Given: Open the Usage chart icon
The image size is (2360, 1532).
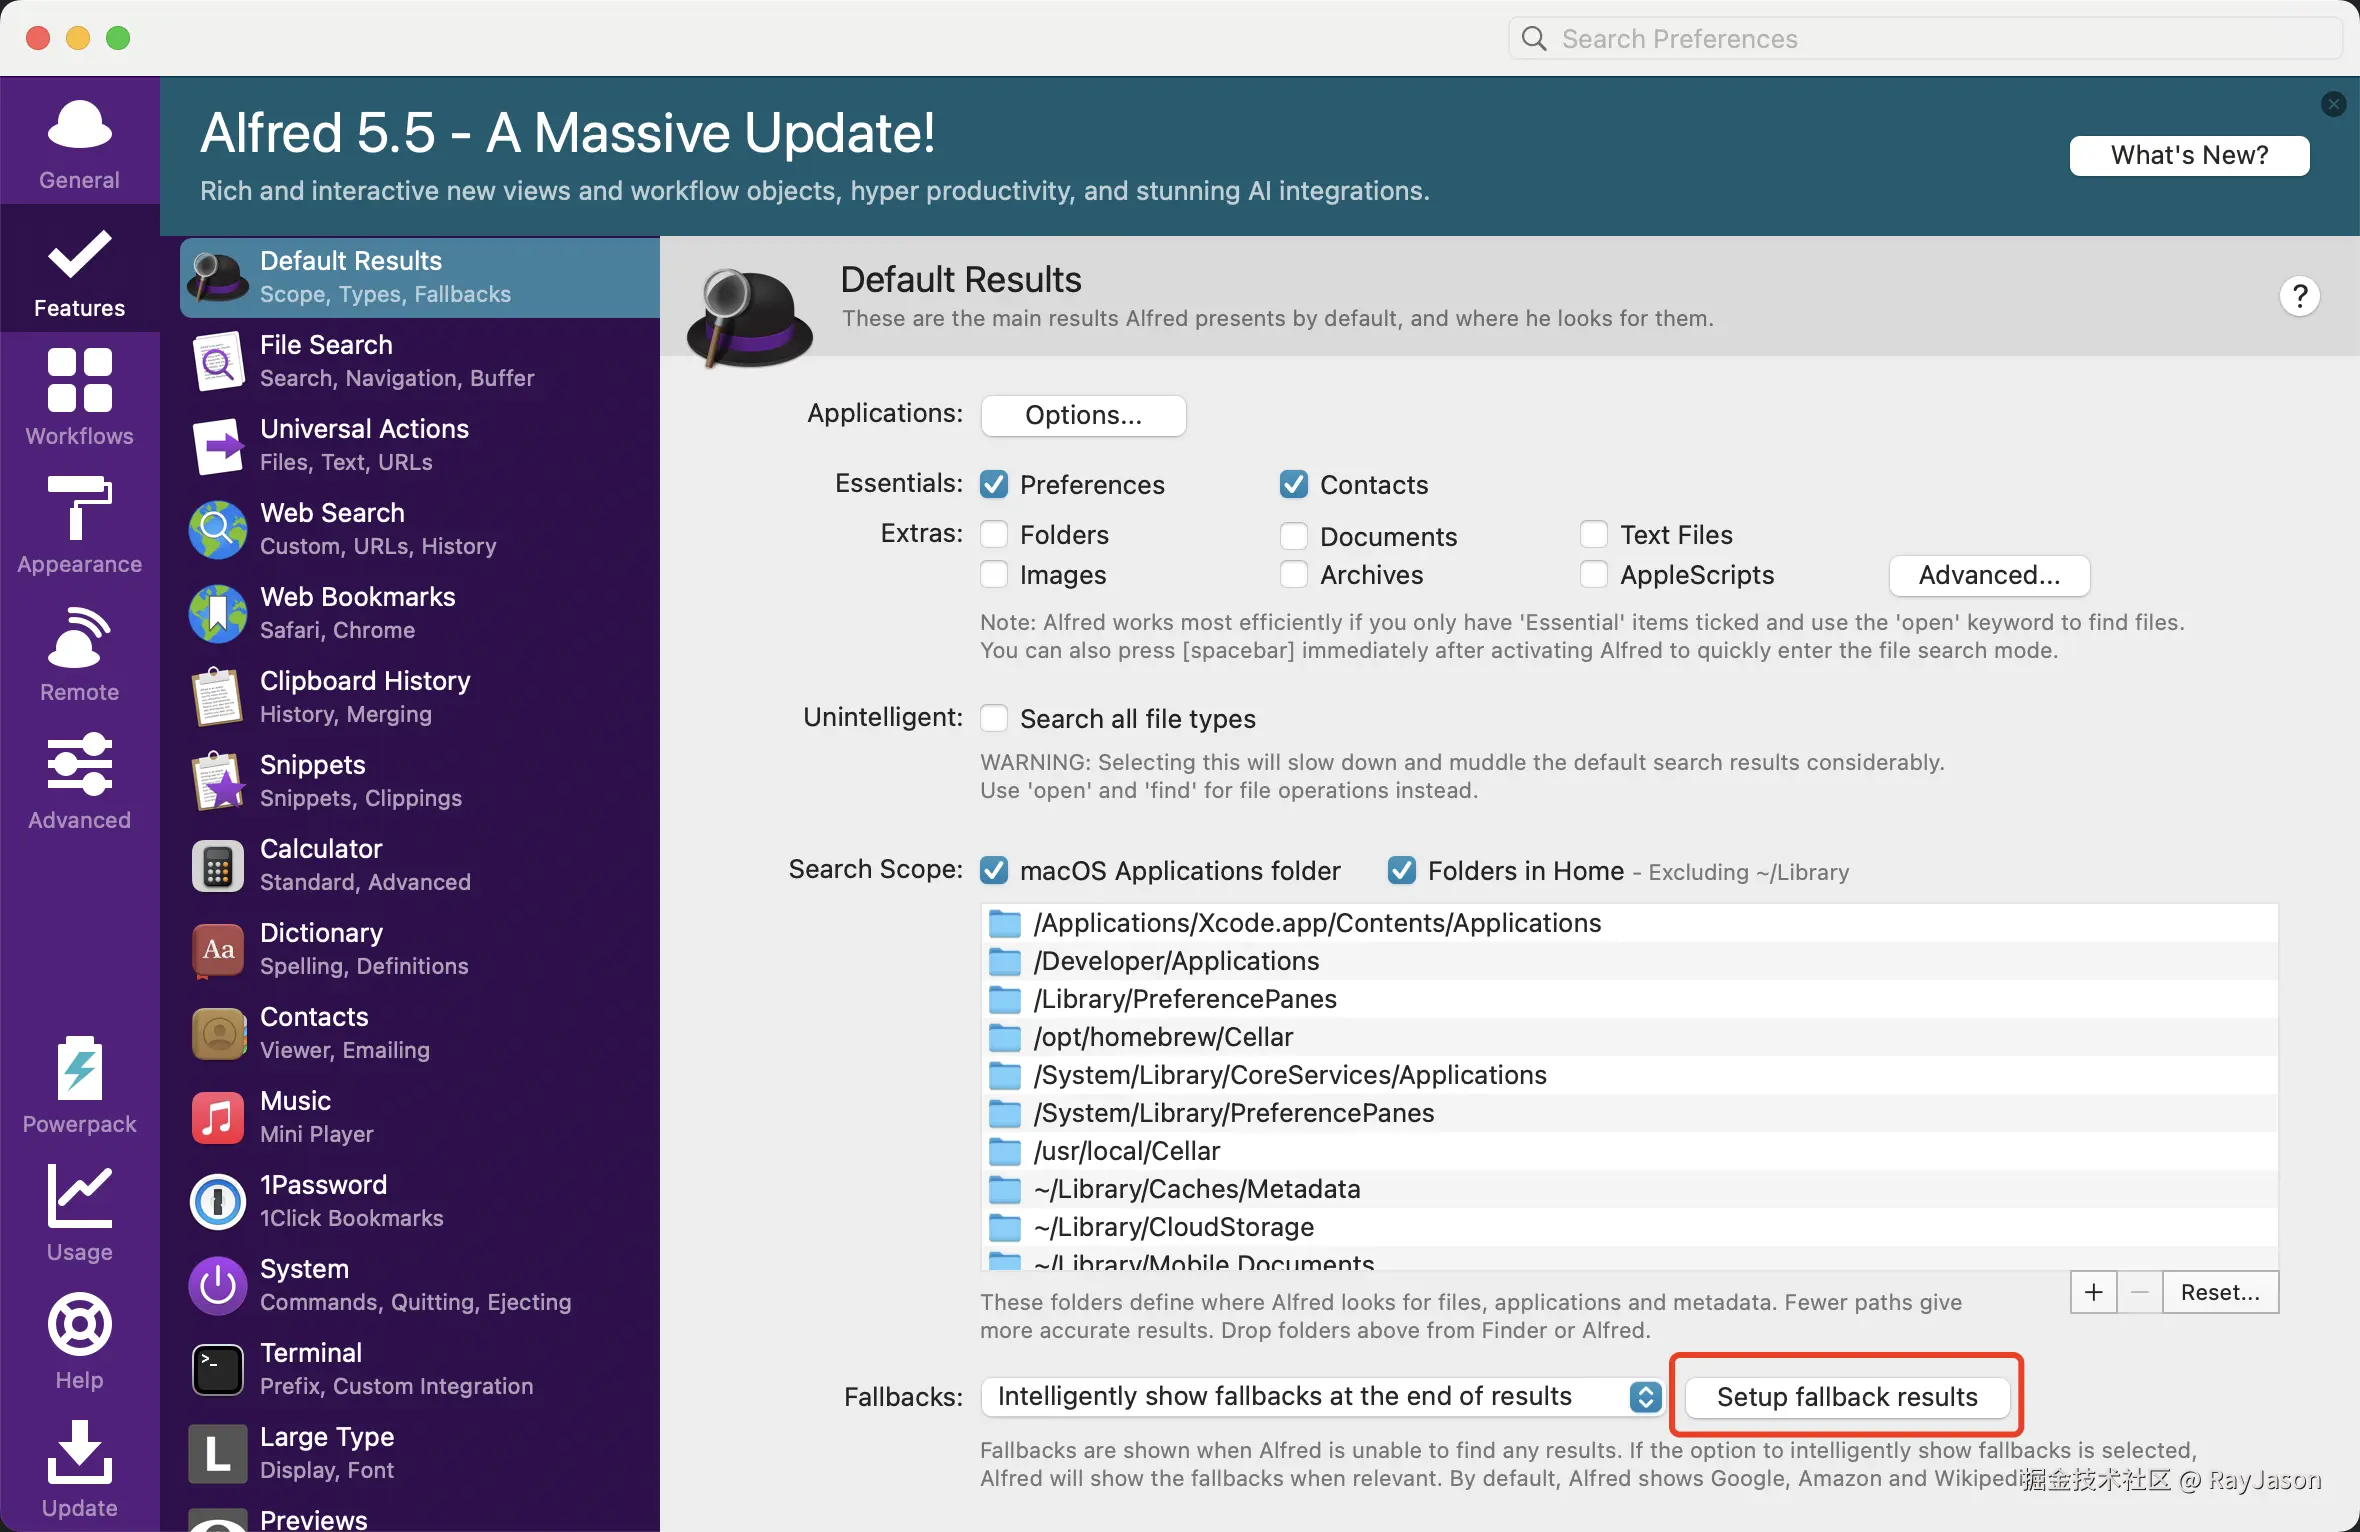Looking at the screenshot, I should 79,1197.
